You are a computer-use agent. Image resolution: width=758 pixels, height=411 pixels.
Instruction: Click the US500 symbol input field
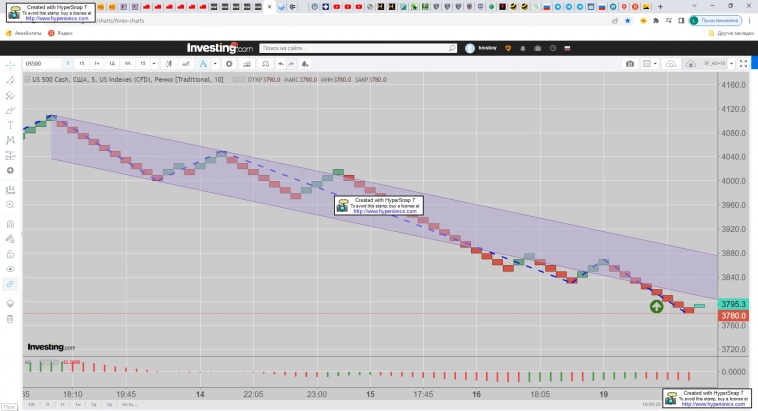[x=42, y=63]
